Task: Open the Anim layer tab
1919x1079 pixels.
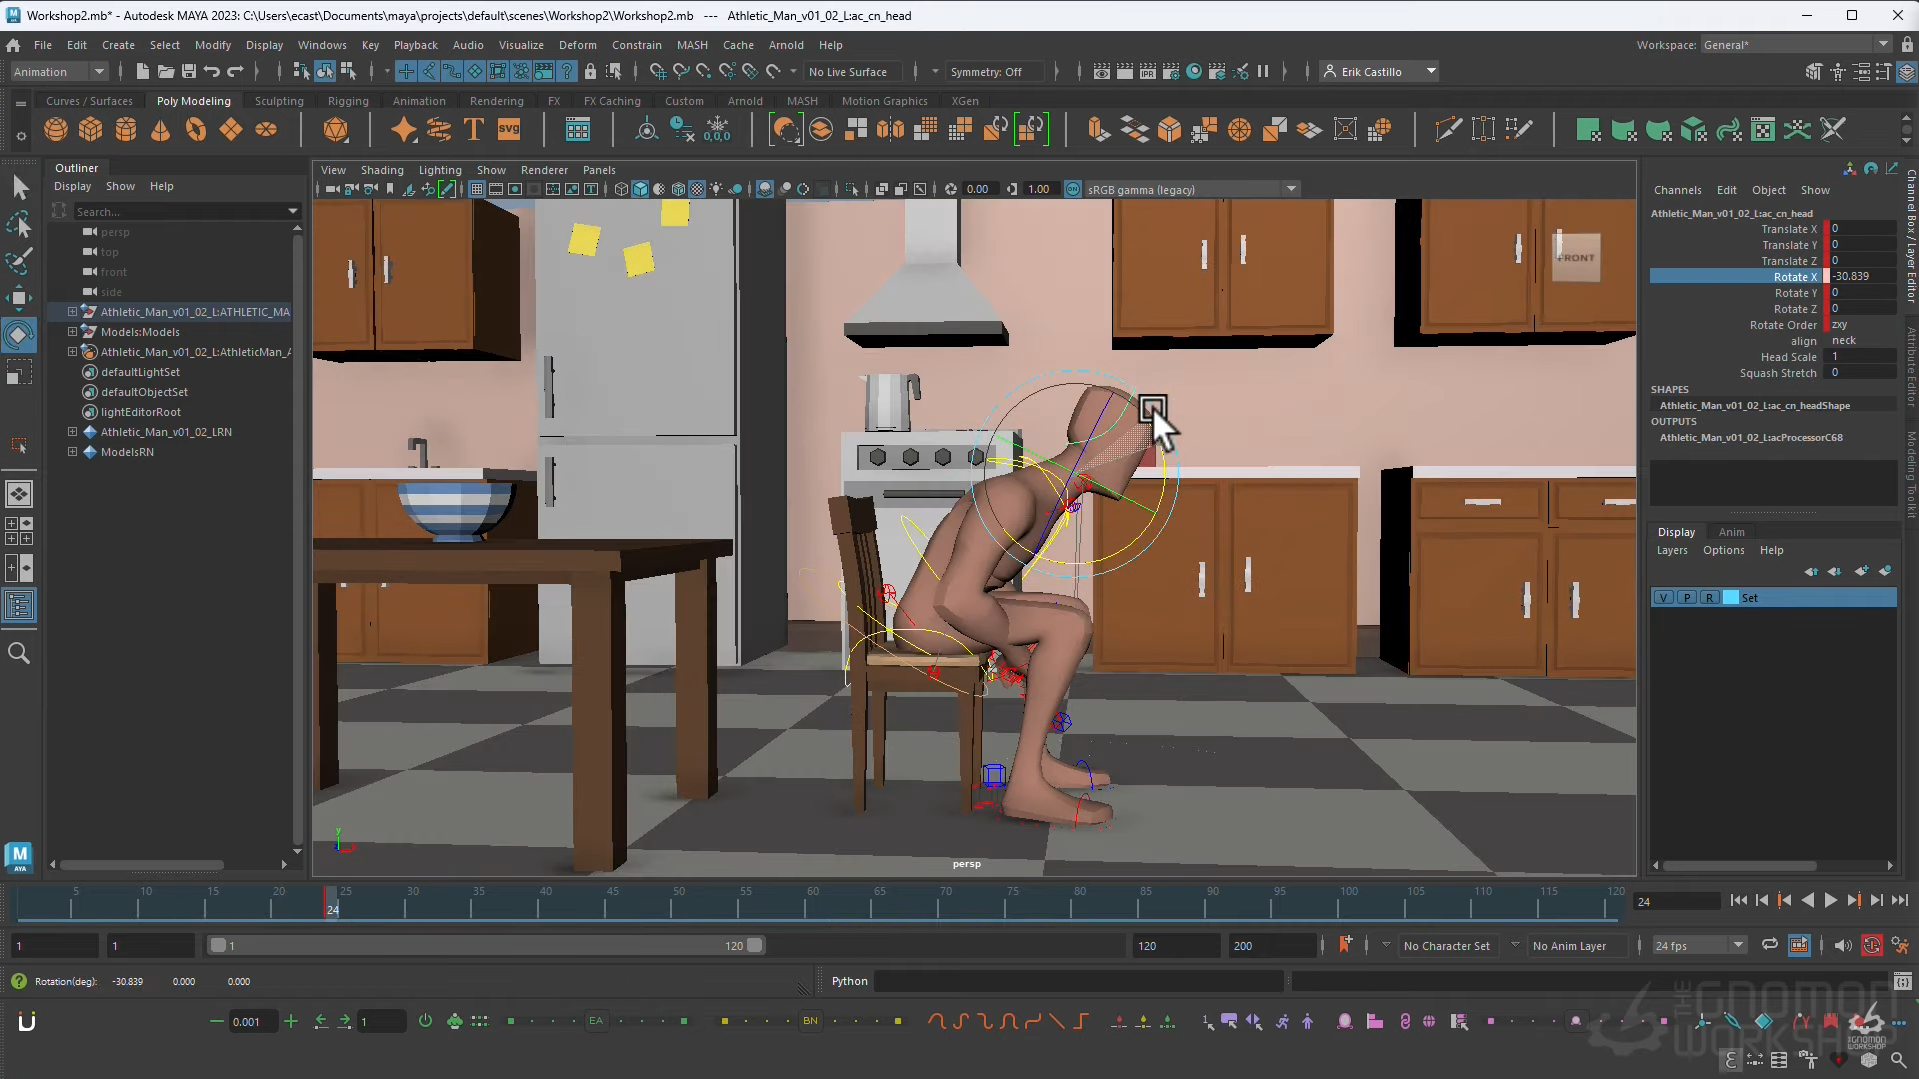Action: (x=1731, y=532)
